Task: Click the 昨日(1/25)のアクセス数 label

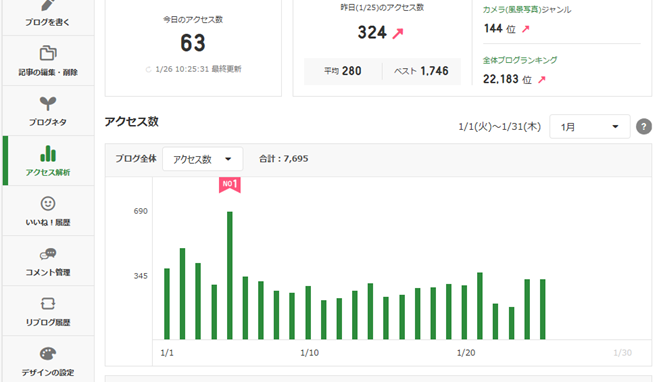Action: click(x=382, y=8)
